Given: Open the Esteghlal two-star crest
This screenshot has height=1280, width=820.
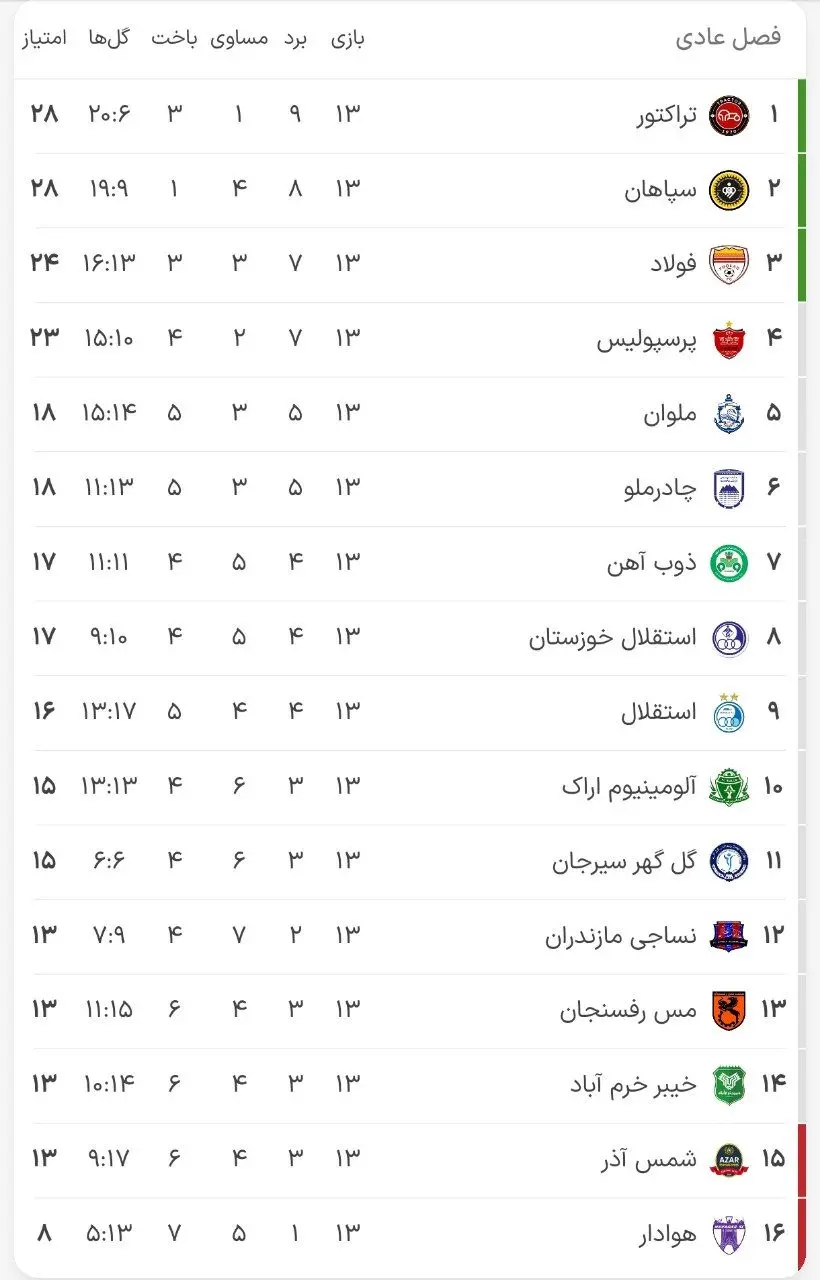Looking at the screenshot, I should [728, 711].
